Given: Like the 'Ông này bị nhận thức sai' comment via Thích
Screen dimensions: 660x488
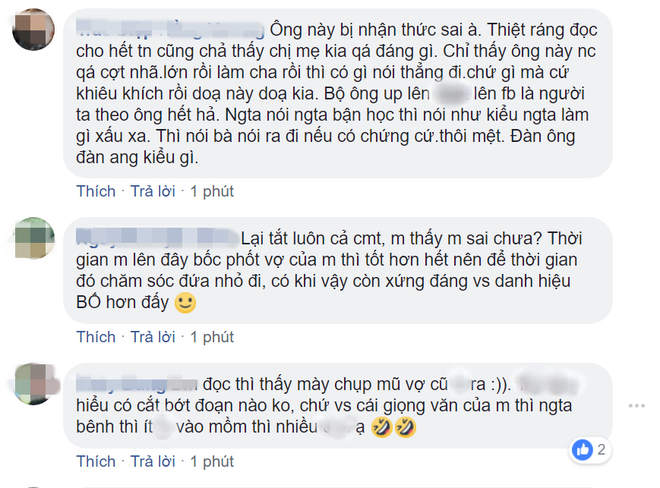Looking at the screenshot, I should pos(96,191).
